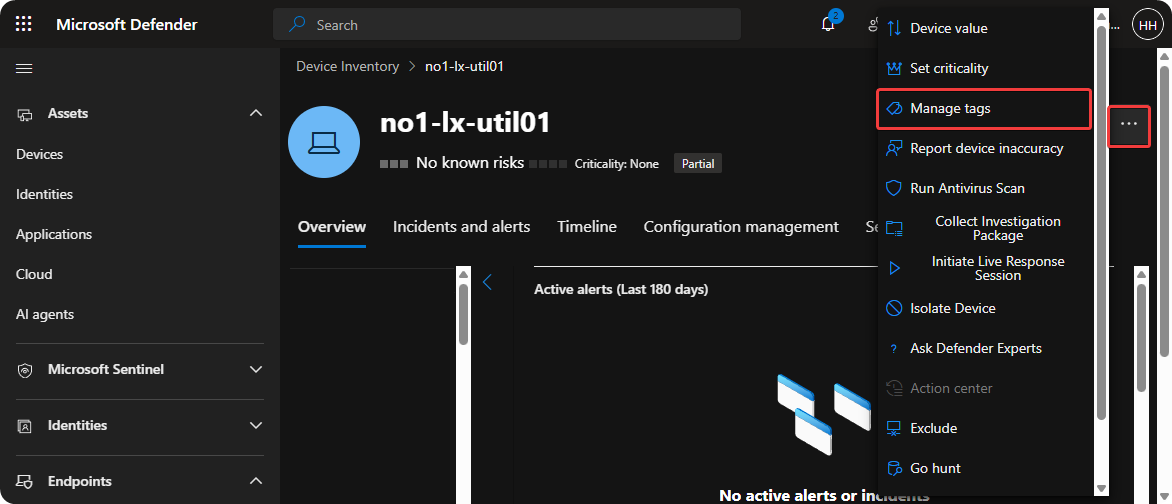Click the laptop device avatar icon

(x=324, y=140)
